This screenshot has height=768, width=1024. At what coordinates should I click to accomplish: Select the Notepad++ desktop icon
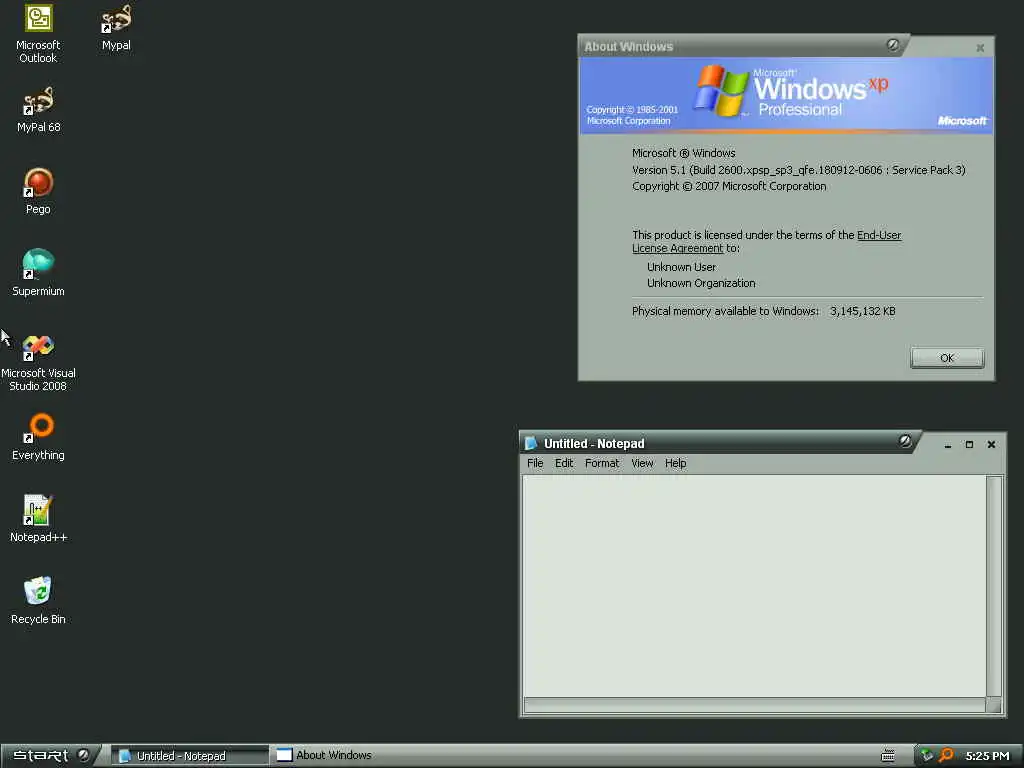tap(38, 519)
